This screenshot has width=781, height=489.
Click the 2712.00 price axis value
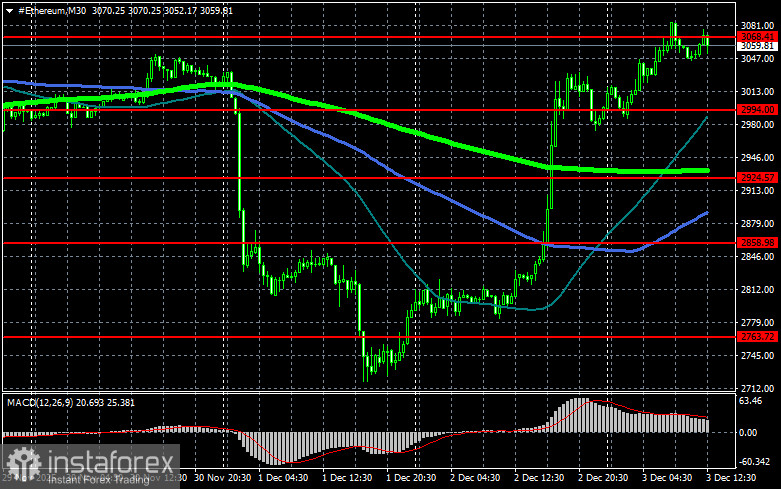pyautogui.click(x=758, y=388)
